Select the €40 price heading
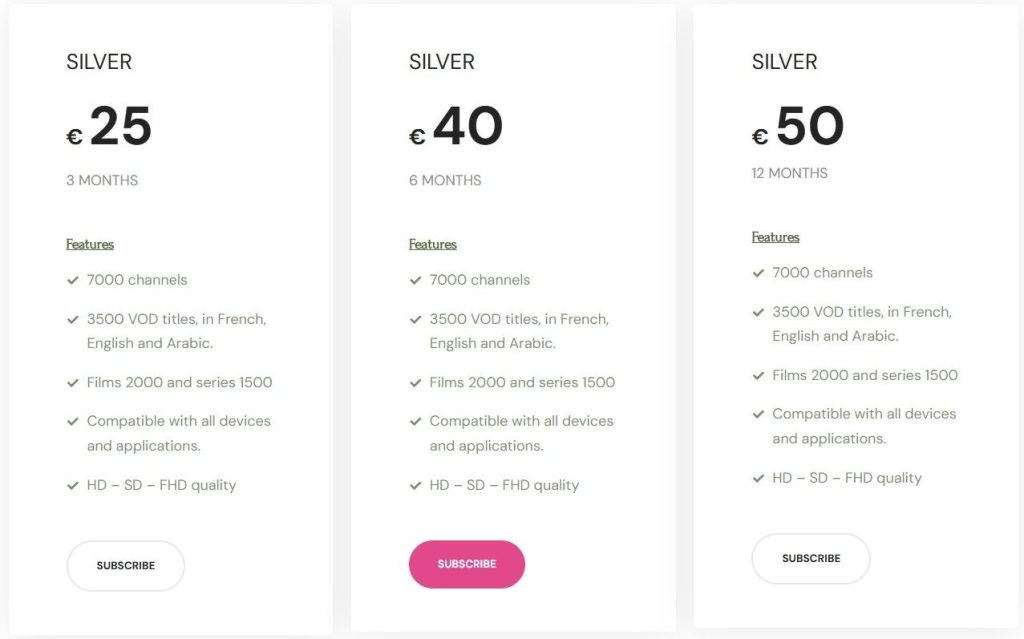The height and width of the screenshot is (639, 1024). 455,128
